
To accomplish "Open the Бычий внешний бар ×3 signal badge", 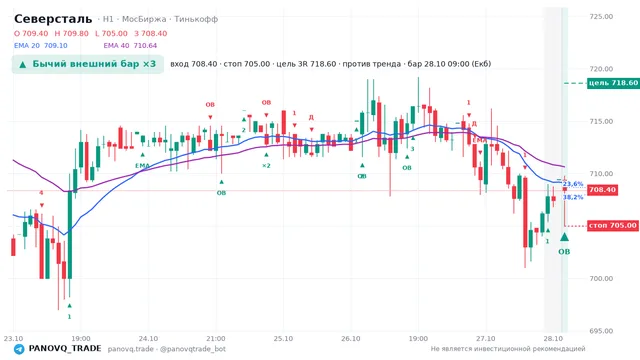I will (88, 64).
